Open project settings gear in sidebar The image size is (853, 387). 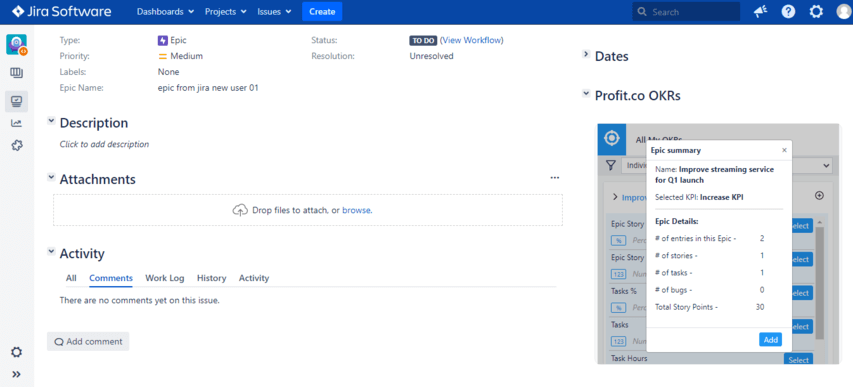click(x=16, y=352)
